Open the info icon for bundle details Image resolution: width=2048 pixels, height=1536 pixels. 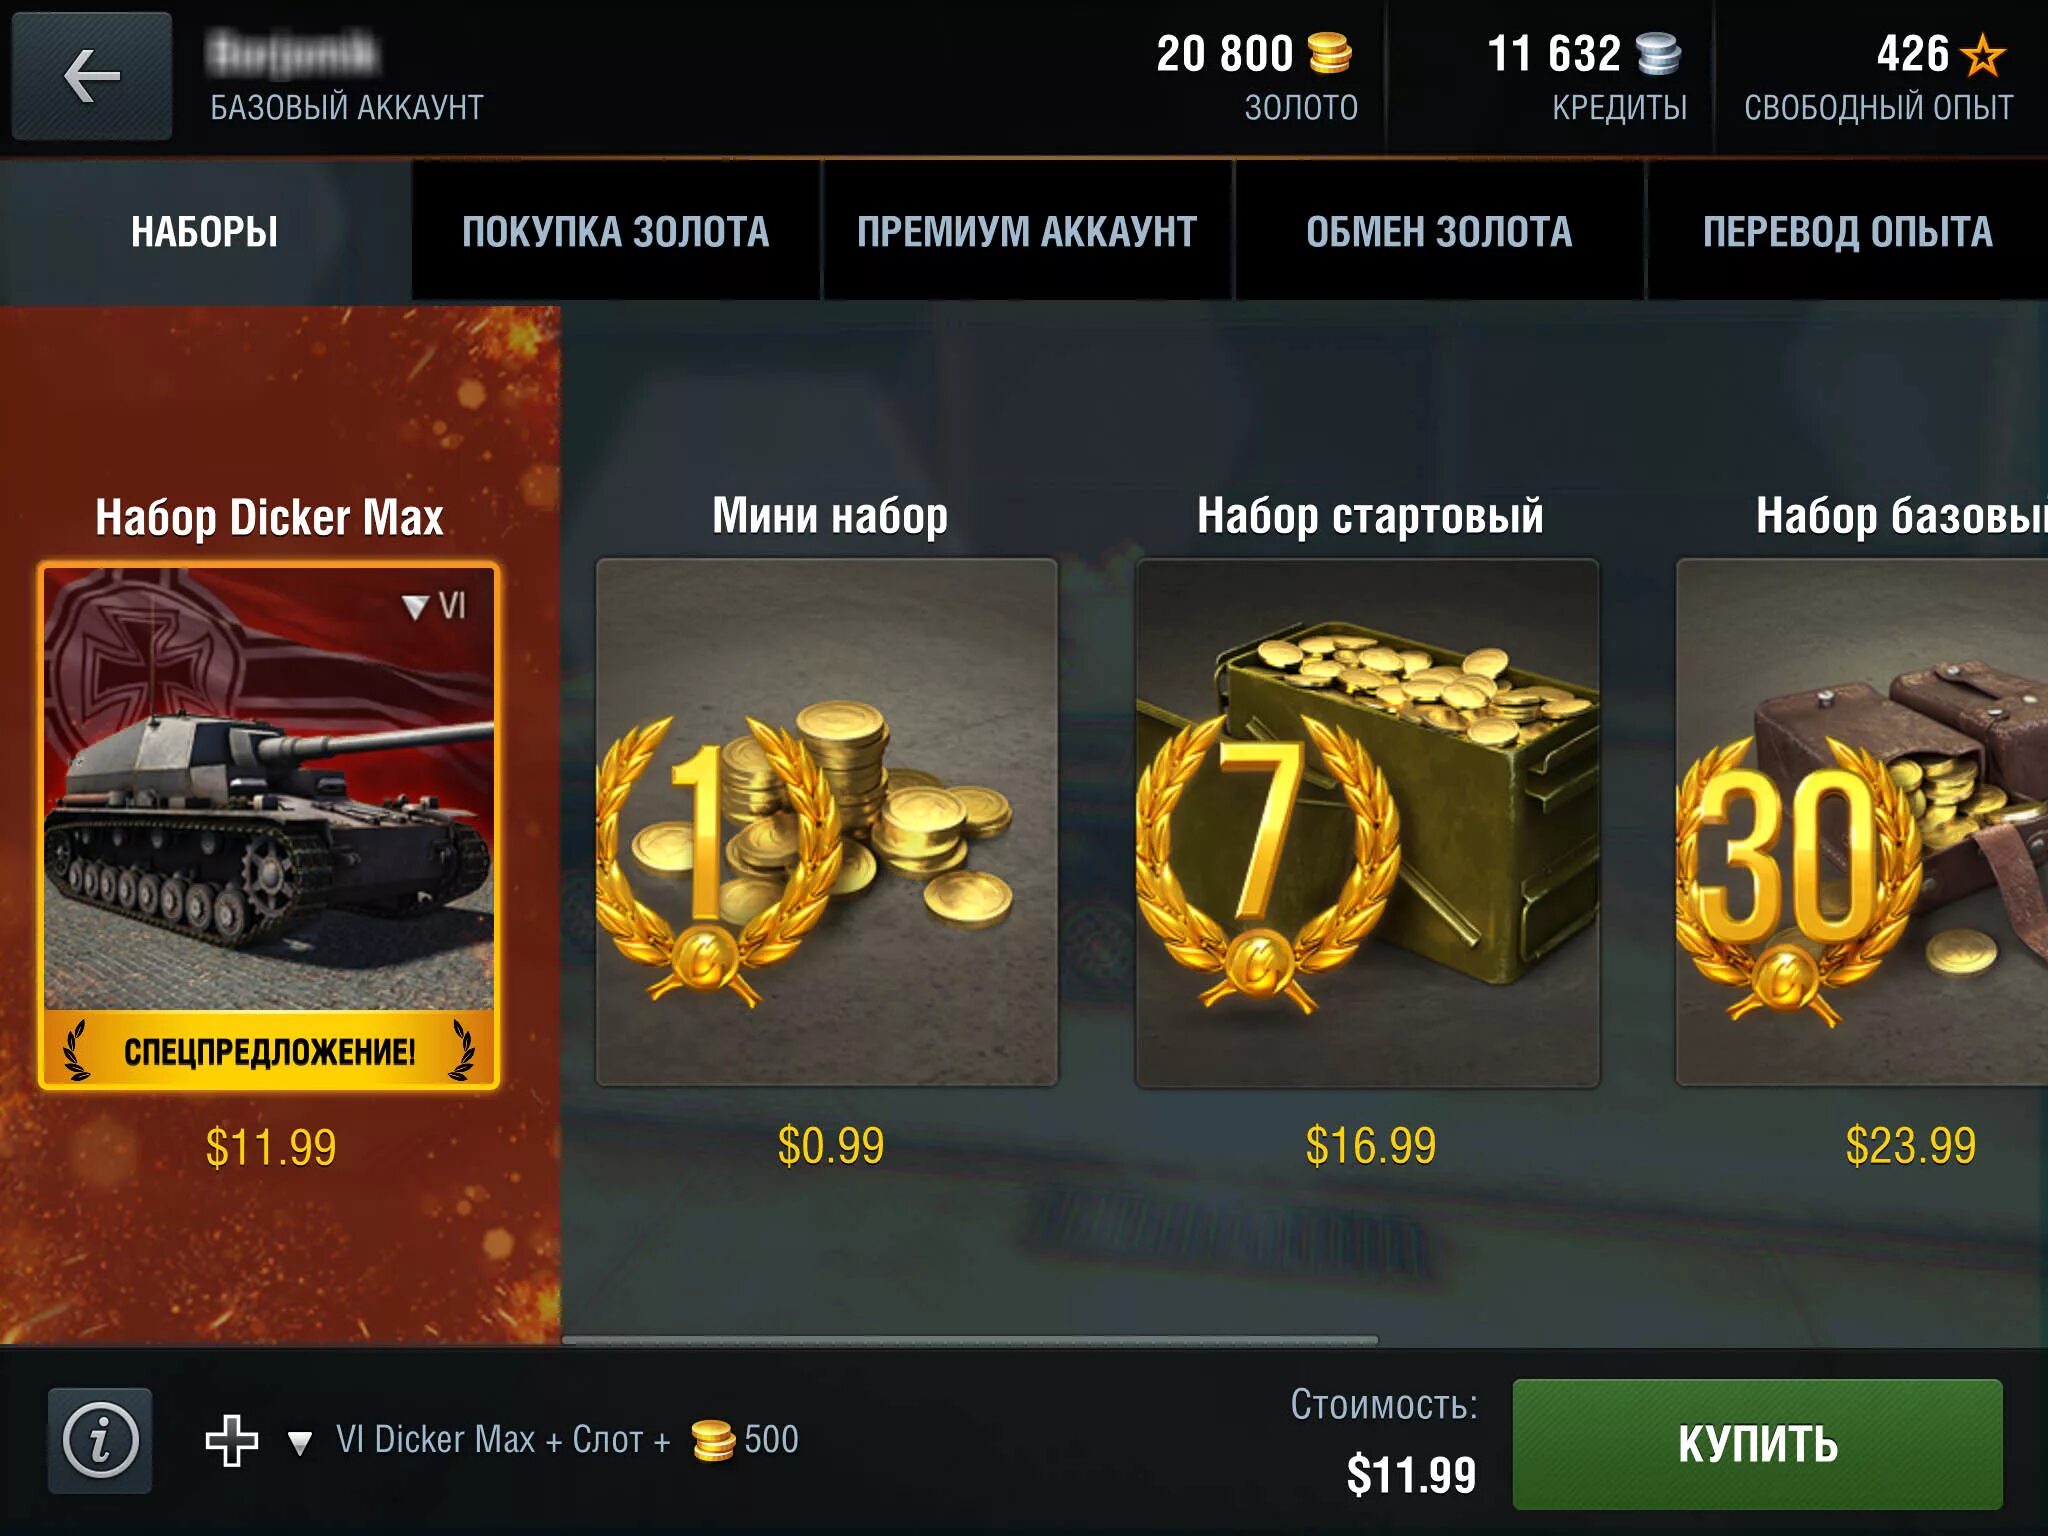pos(100,1440)
